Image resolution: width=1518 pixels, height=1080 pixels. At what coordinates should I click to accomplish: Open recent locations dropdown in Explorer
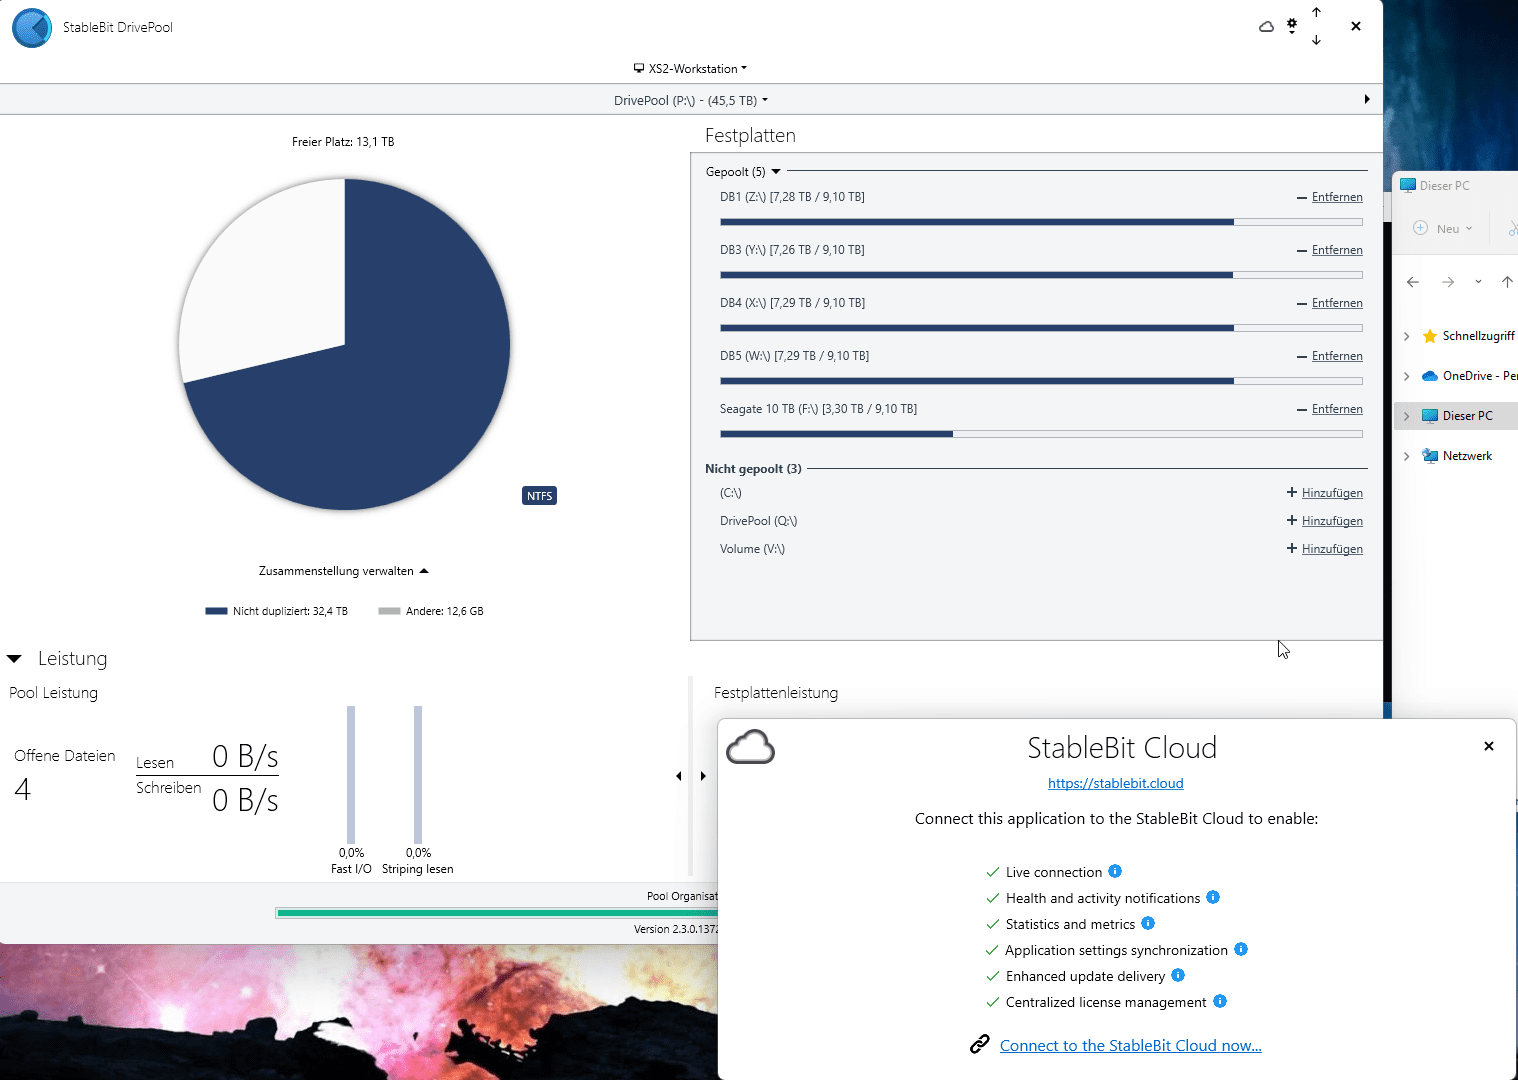(x=1478, y=282)
